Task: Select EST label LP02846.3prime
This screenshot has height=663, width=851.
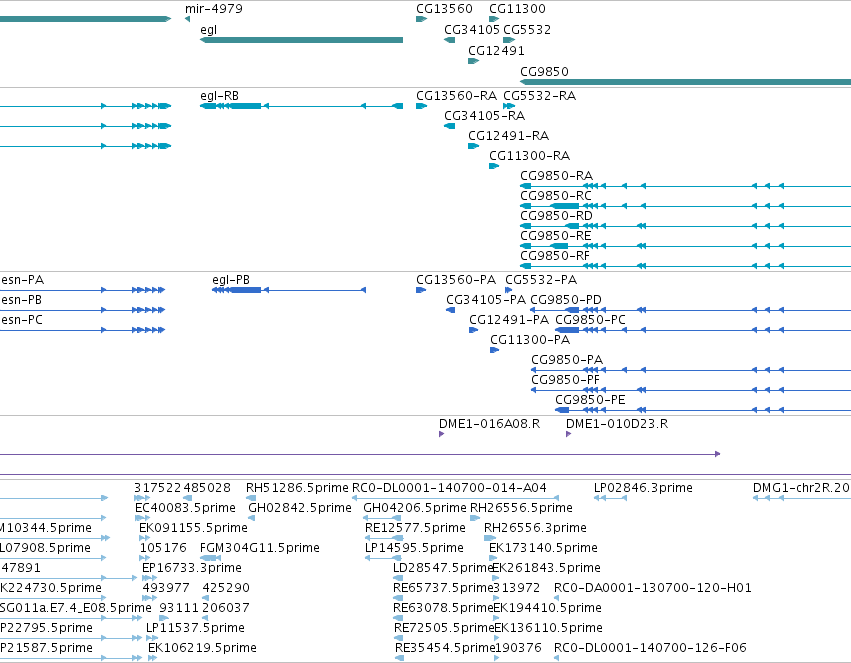Action: coord(643,488)
